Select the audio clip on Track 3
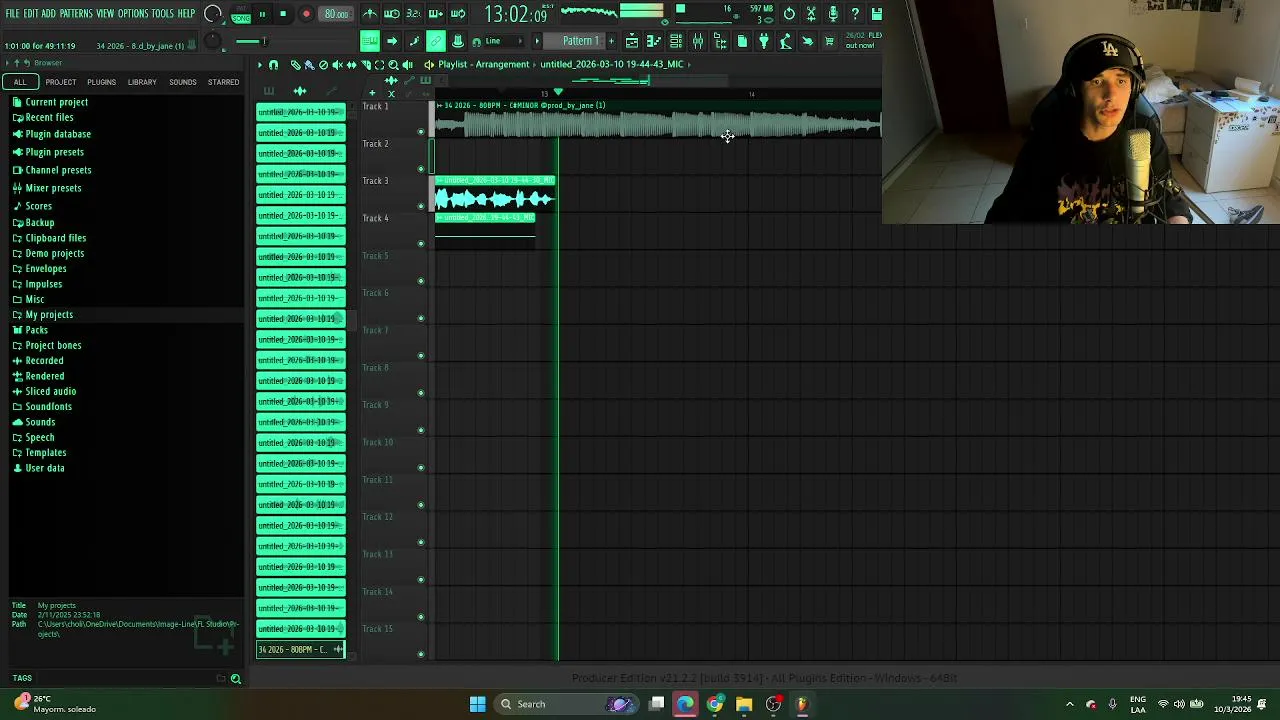 [495, 195]
